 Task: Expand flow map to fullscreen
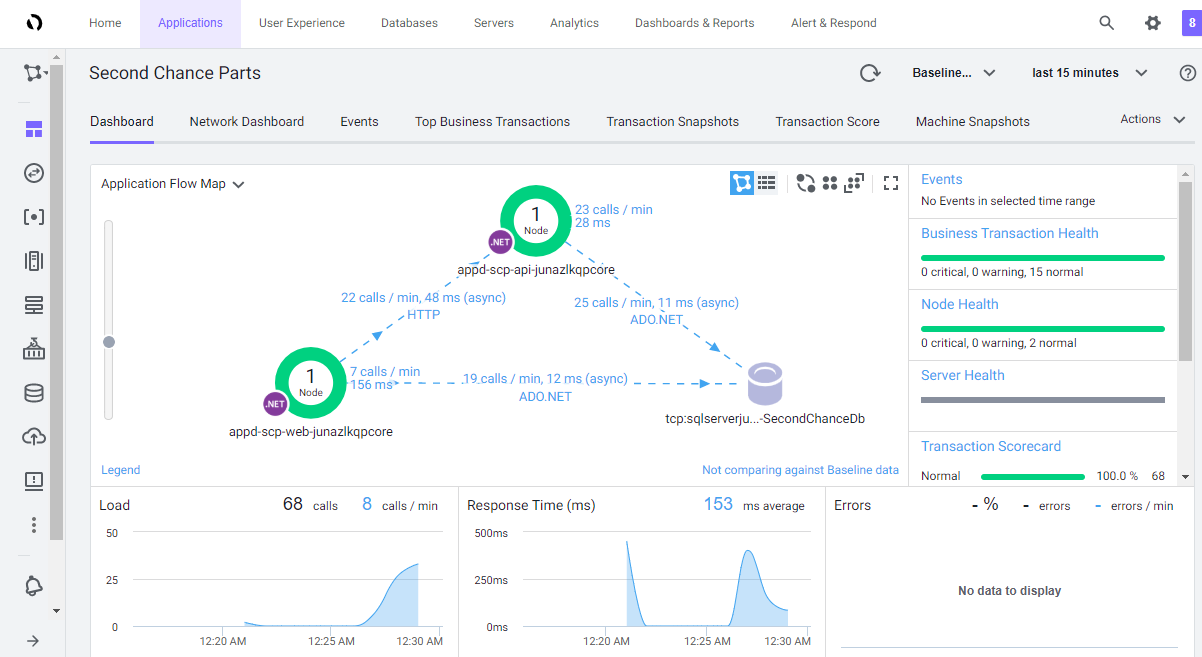pyautogui.click(x=891, y=183)
